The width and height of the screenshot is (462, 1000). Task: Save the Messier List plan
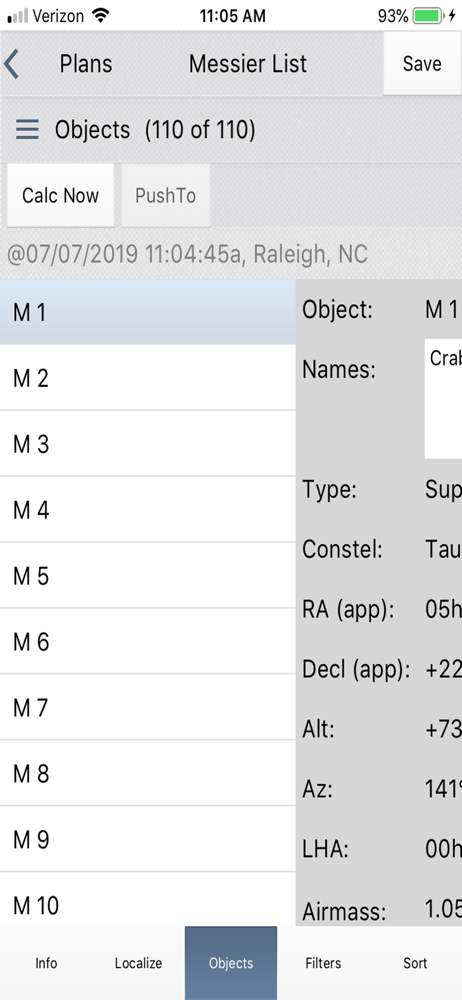pyautogui.click(x=422, y=63)
